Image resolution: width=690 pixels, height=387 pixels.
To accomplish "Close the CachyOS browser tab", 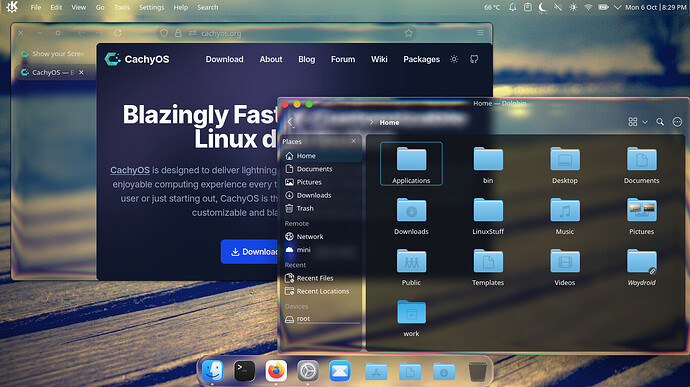I will coord(81,72).
